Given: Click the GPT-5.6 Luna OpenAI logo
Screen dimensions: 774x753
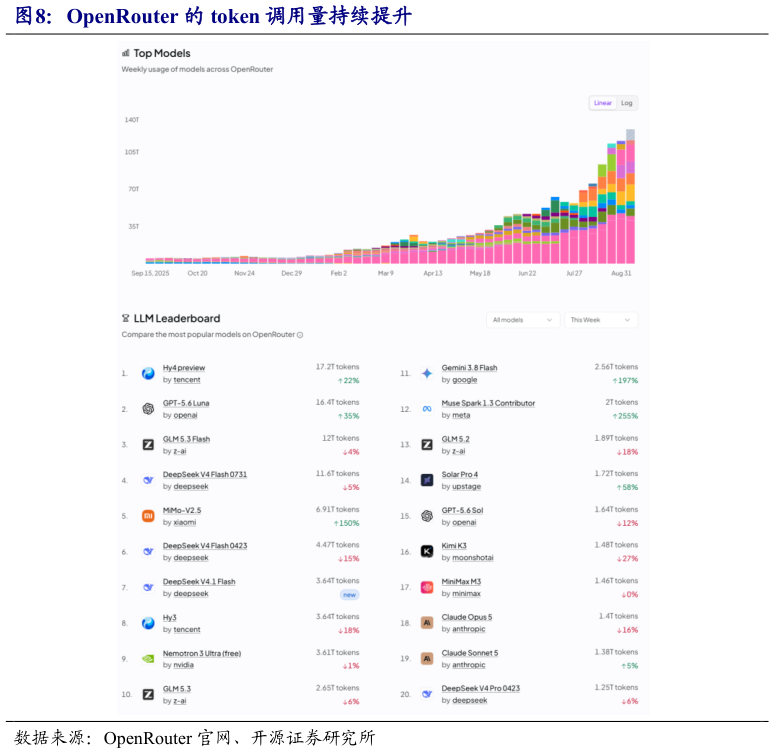Looking at the screenshot, I should coord(148,409).
